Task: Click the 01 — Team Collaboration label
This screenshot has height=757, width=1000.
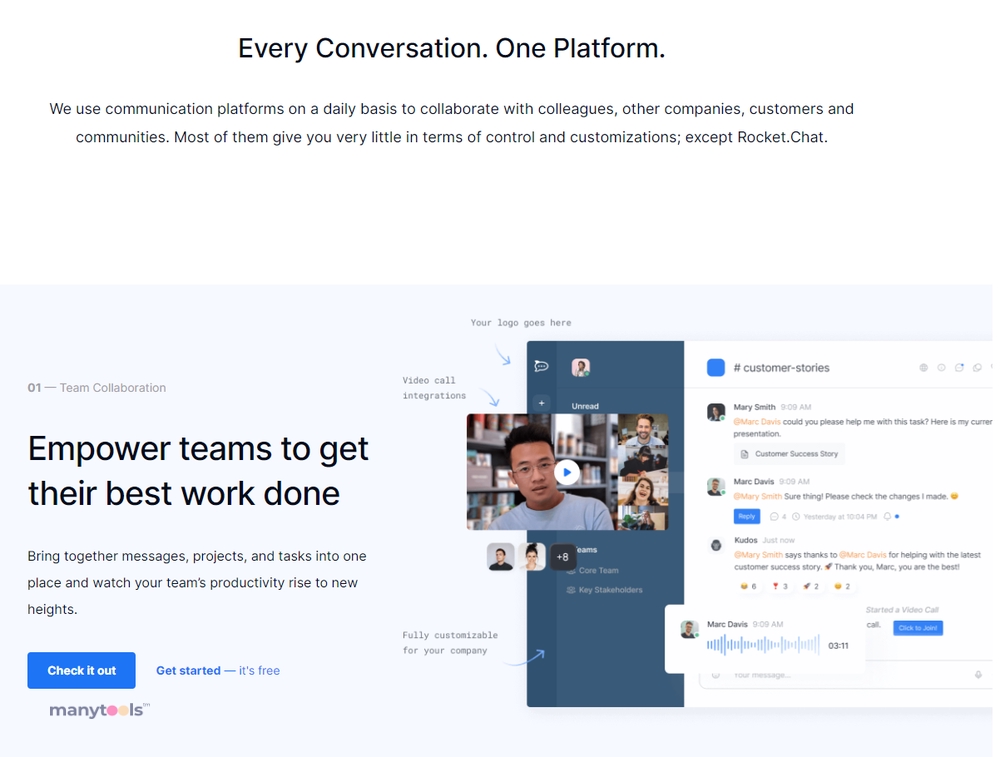Action: coord(96,388)
